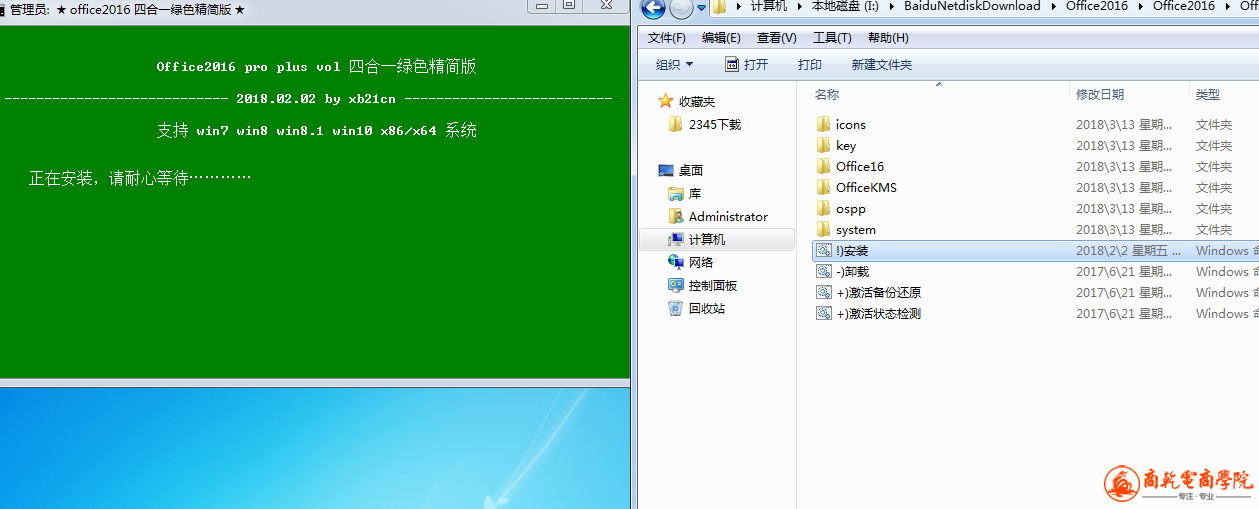Select the 2345下载 folder in favorites
The height and width of the screenshot is (509, 1259).
point(707,125)
